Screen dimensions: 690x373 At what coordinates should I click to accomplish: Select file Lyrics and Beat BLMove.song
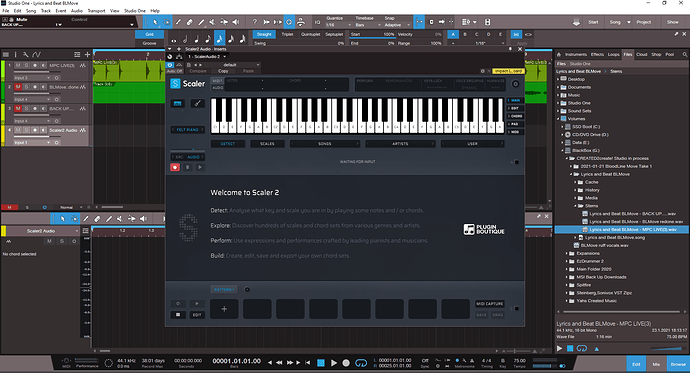(615, 238)
